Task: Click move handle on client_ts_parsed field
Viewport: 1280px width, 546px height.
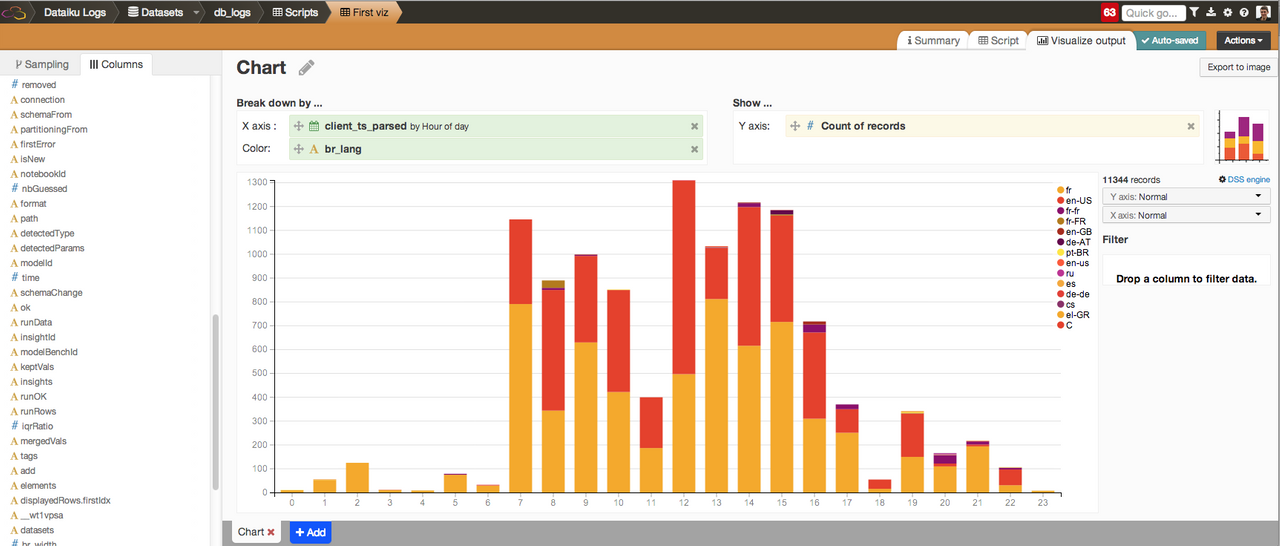Action: [x=299, y=126]
